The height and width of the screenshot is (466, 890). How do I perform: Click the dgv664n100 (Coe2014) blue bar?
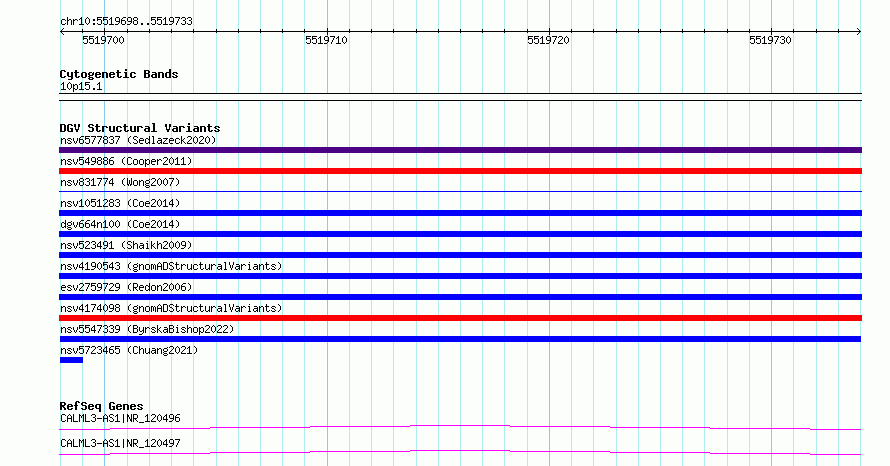[460, 234]
